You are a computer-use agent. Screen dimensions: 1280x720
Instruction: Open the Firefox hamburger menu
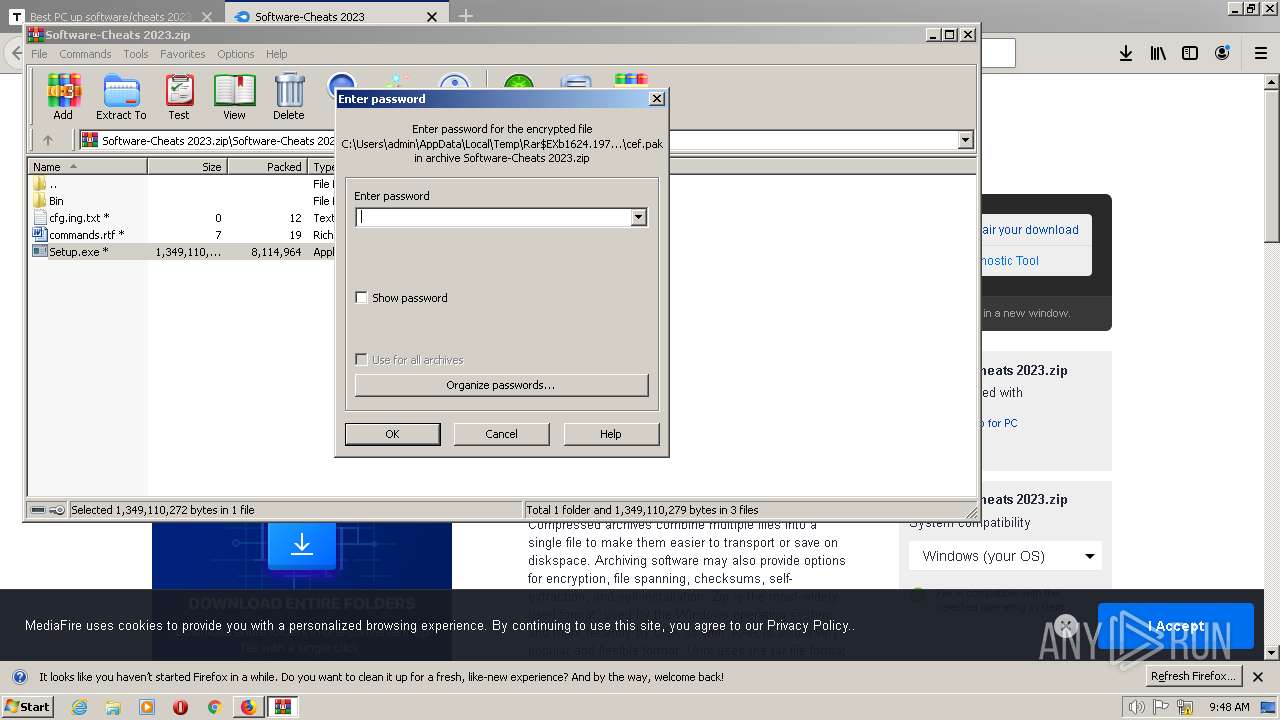coord(1261,53)
